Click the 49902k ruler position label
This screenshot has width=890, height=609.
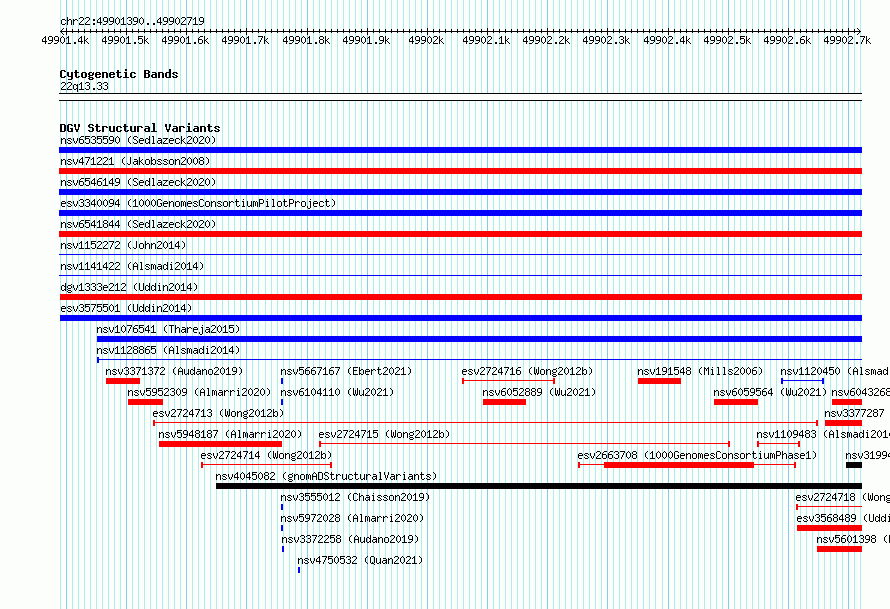point(426,40)
